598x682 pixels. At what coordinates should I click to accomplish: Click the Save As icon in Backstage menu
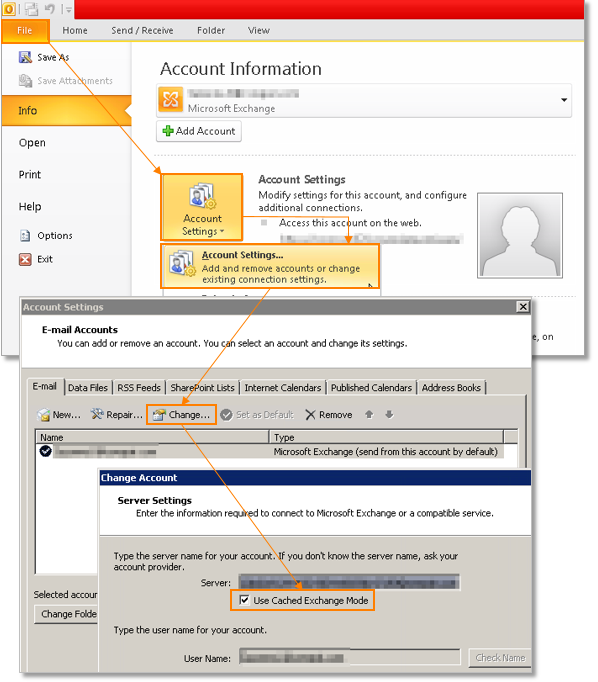pos(25,57)
